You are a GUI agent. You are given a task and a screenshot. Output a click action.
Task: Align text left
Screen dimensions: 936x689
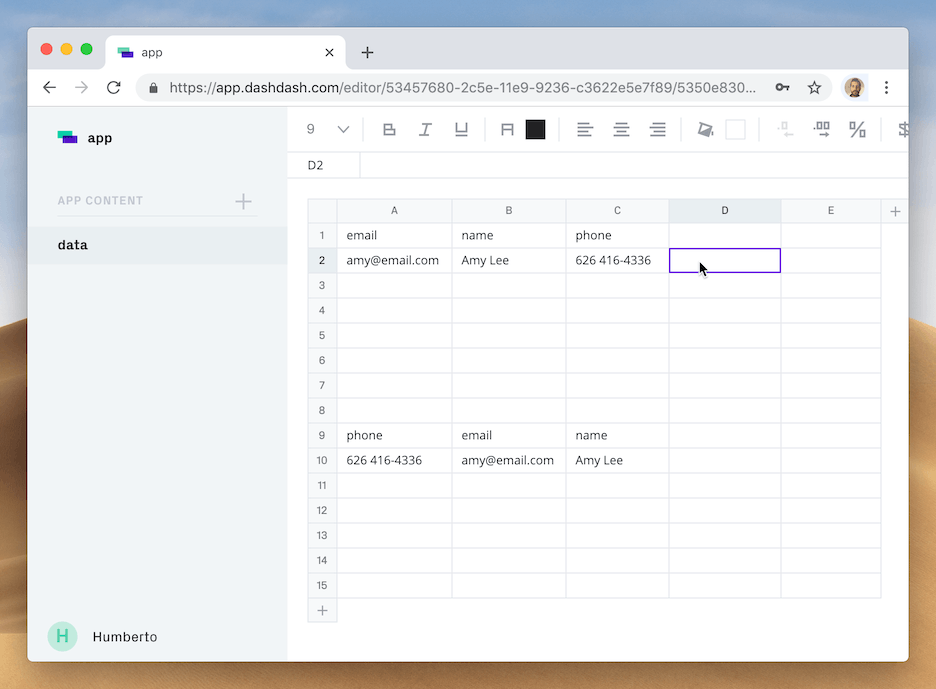click(585, 130)
